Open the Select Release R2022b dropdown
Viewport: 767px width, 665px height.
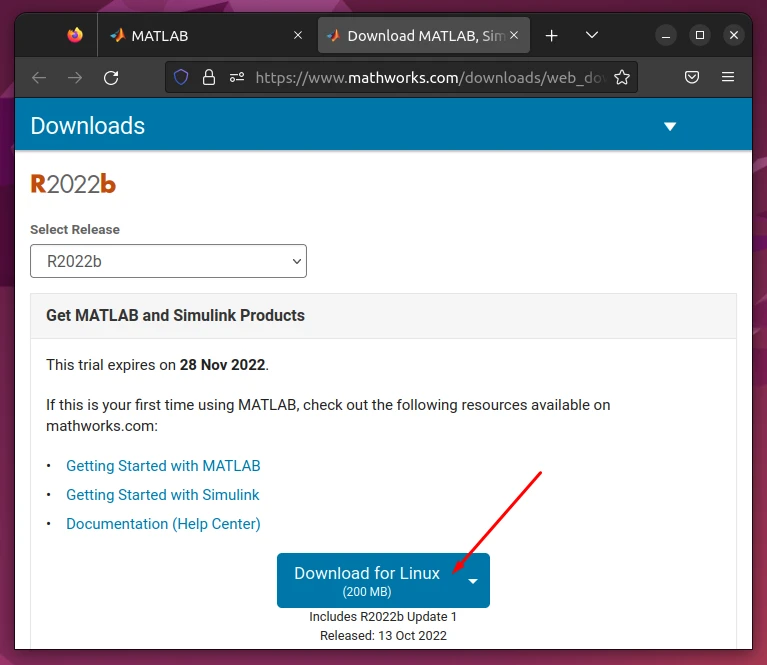[168, 261]
